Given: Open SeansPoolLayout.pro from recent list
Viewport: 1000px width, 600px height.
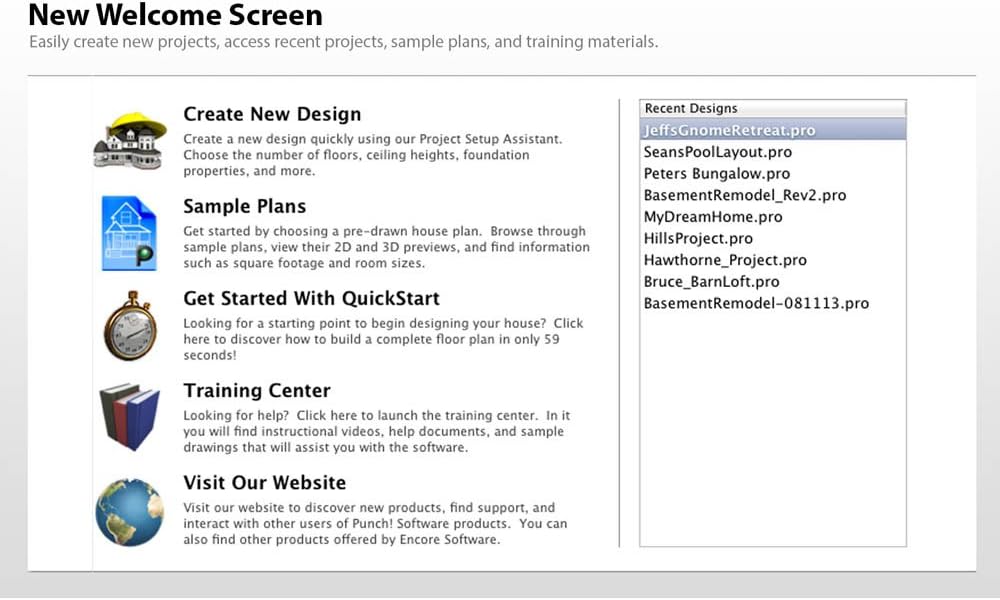Looking at the screenshot, I should pos(717,152).
